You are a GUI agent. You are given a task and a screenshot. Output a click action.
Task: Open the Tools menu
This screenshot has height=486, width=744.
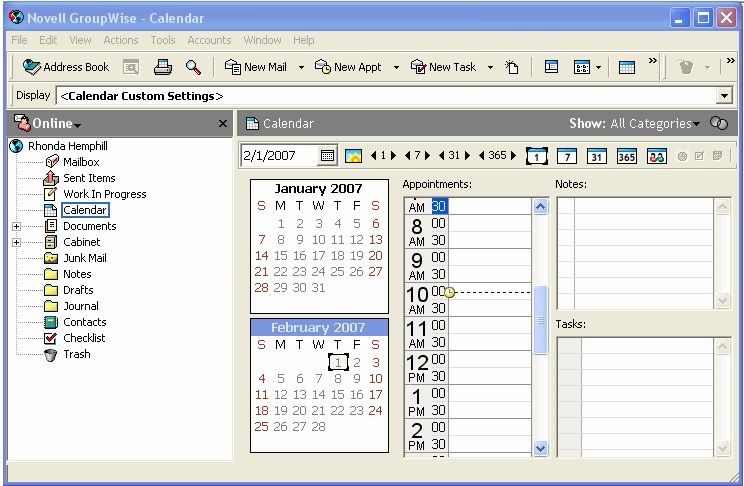[163, 40]
